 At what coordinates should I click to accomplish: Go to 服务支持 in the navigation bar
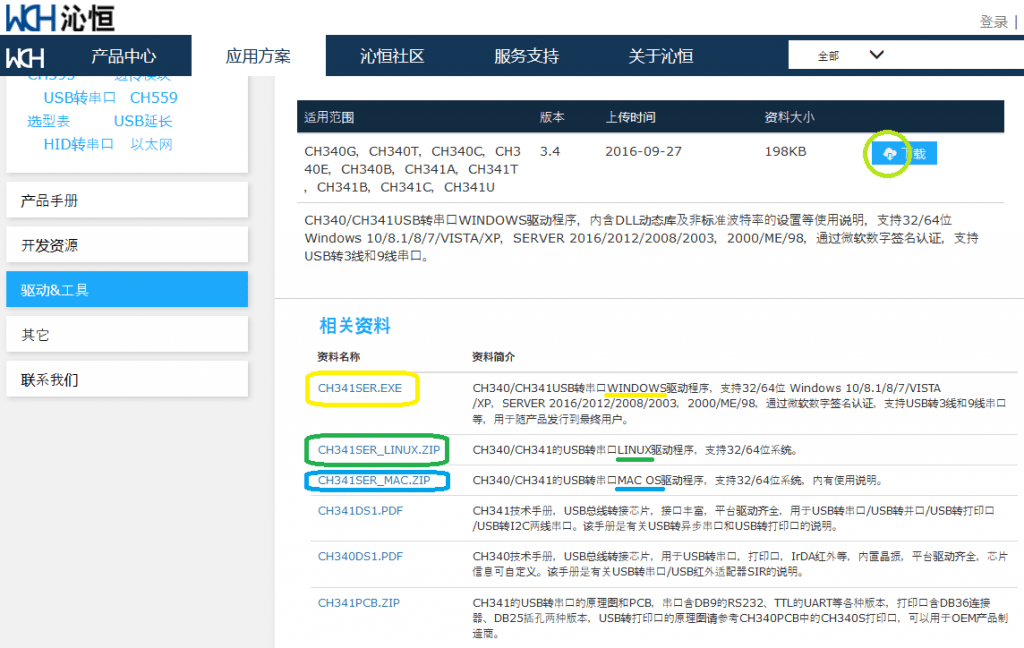tap(526, 56)
